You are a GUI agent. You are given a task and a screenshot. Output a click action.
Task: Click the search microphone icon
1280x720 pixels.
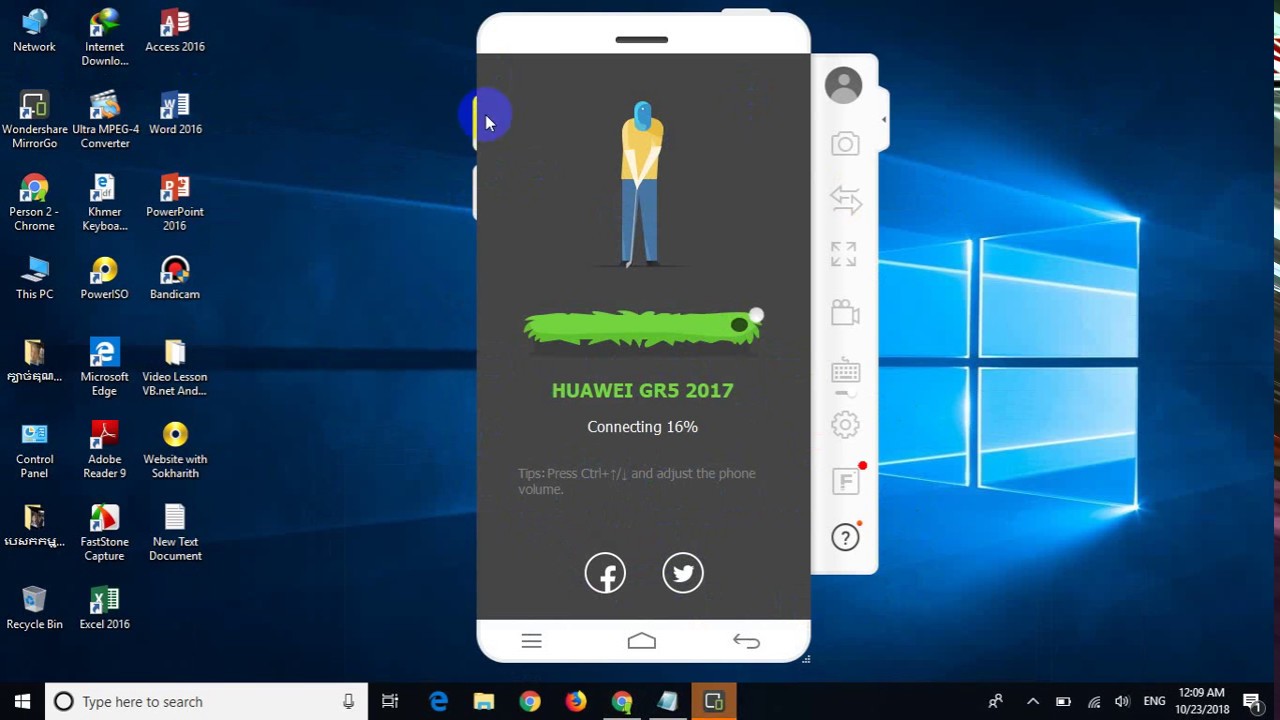348,702
